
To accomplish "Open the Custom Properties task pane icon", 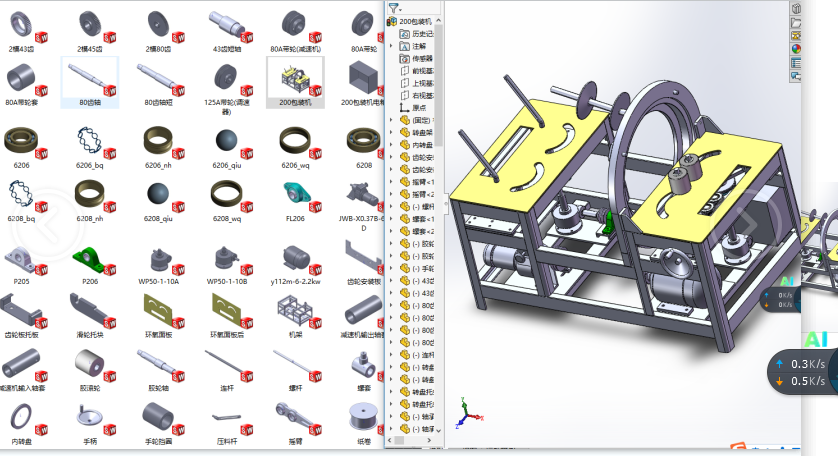I will click(796, 63).
